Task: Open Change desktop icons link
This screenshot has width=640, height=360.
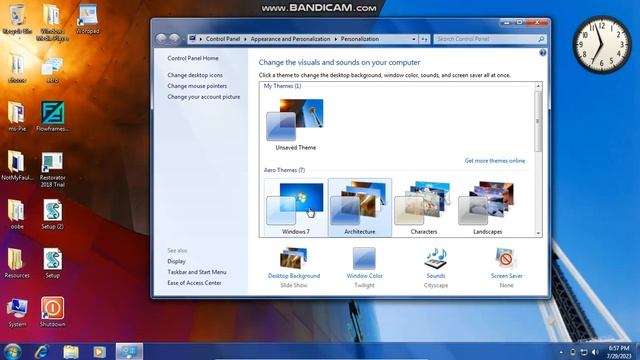Action: [195, 75]
